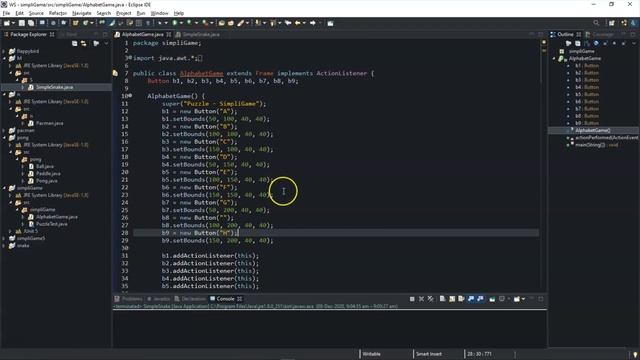Image resolution: width=640 pixels, height=360 pixels.
Task: Click the New Java Class toolbar icon
Action: [x=86, y=23]
